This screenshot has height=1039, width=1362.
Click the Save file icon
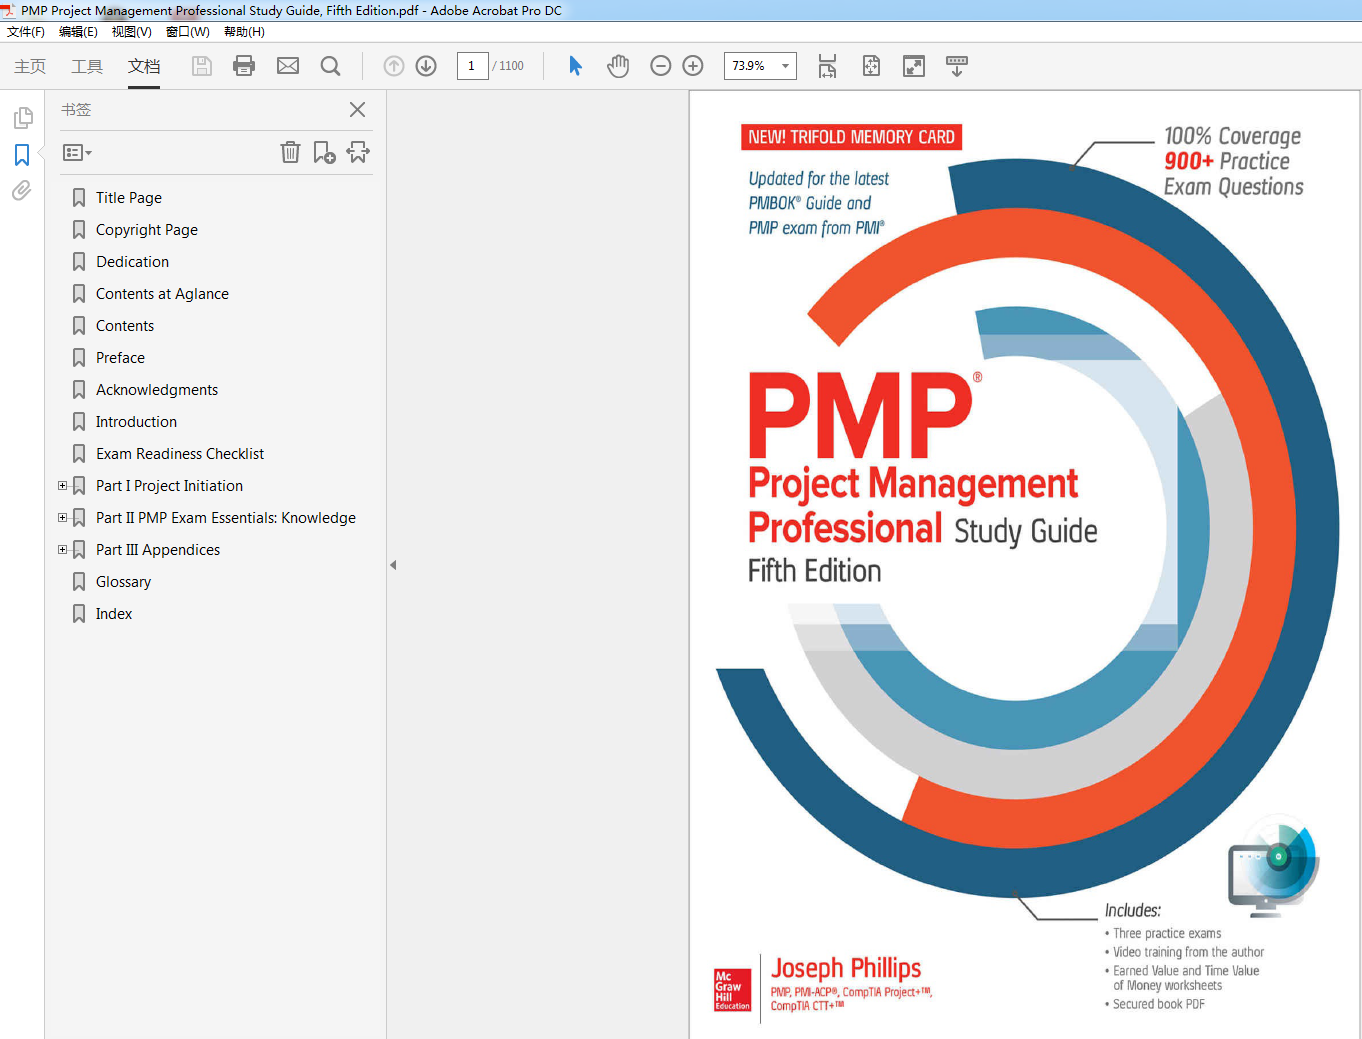pyautogui.click(x=202, y=66)
